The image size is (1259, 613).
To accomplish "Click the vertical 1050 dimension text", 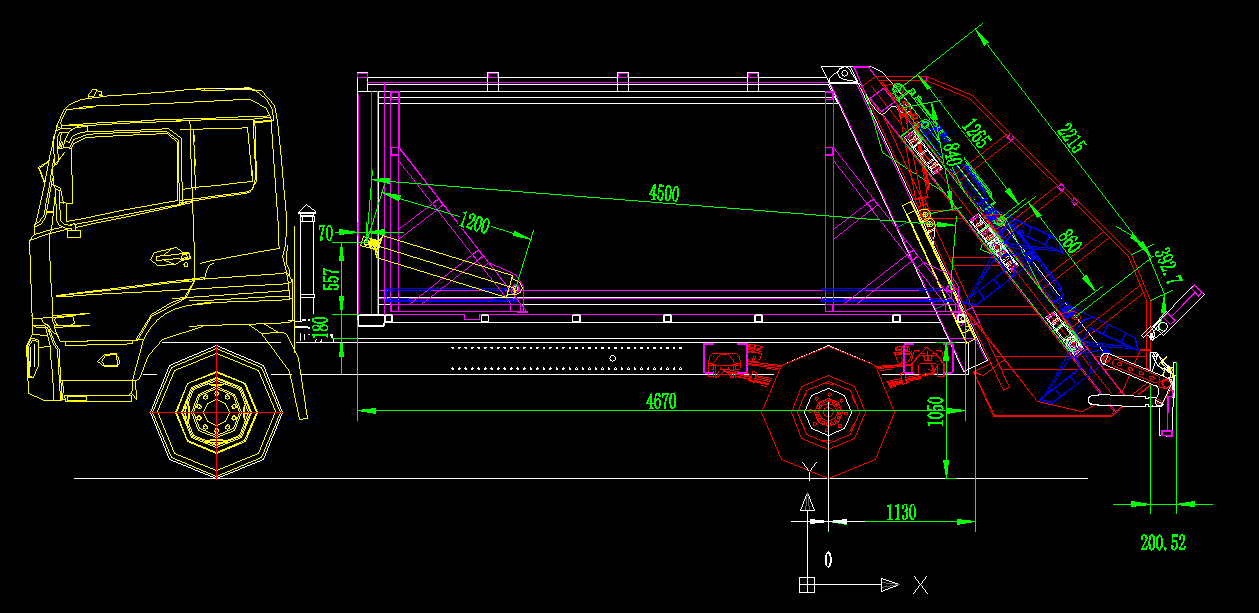I will pyautogui.click(x=935, y=411).
